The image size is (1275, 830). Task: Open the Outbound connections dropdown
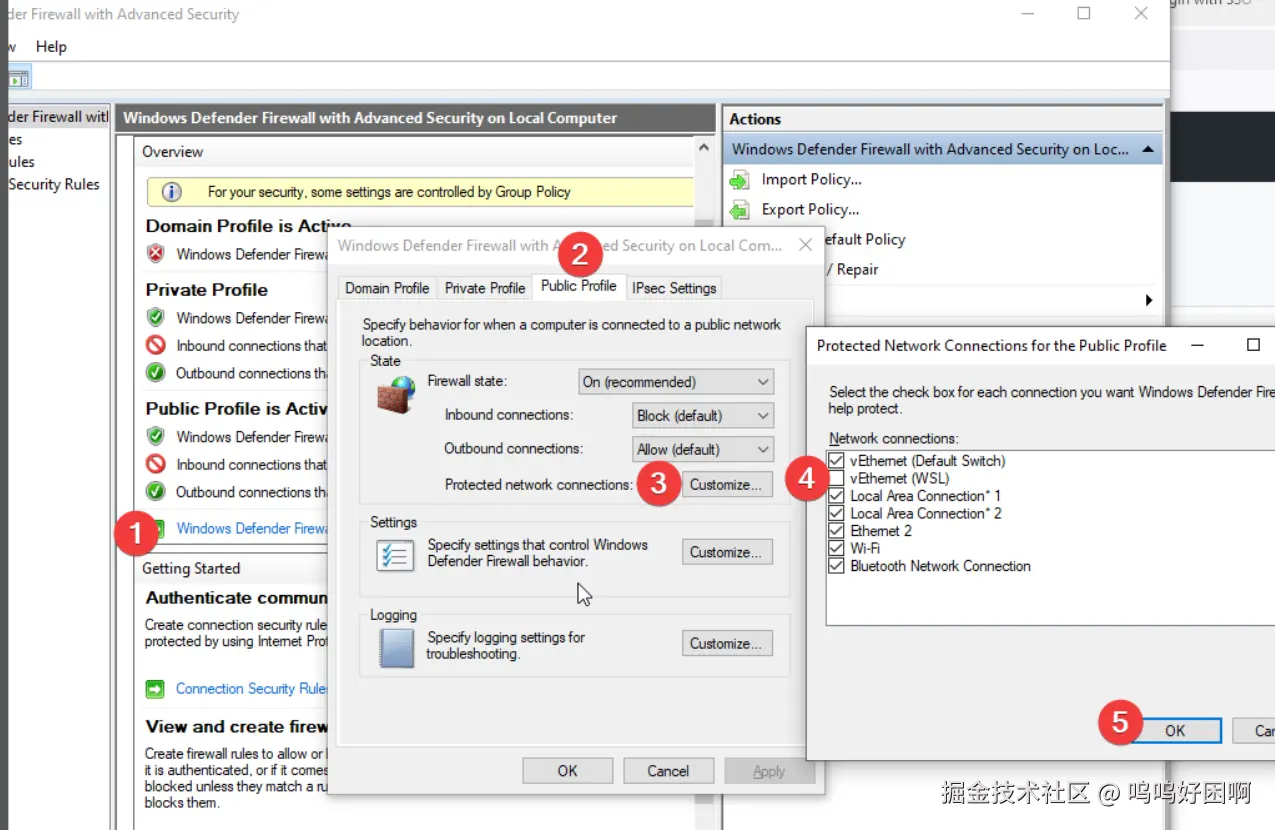(703, 450)
